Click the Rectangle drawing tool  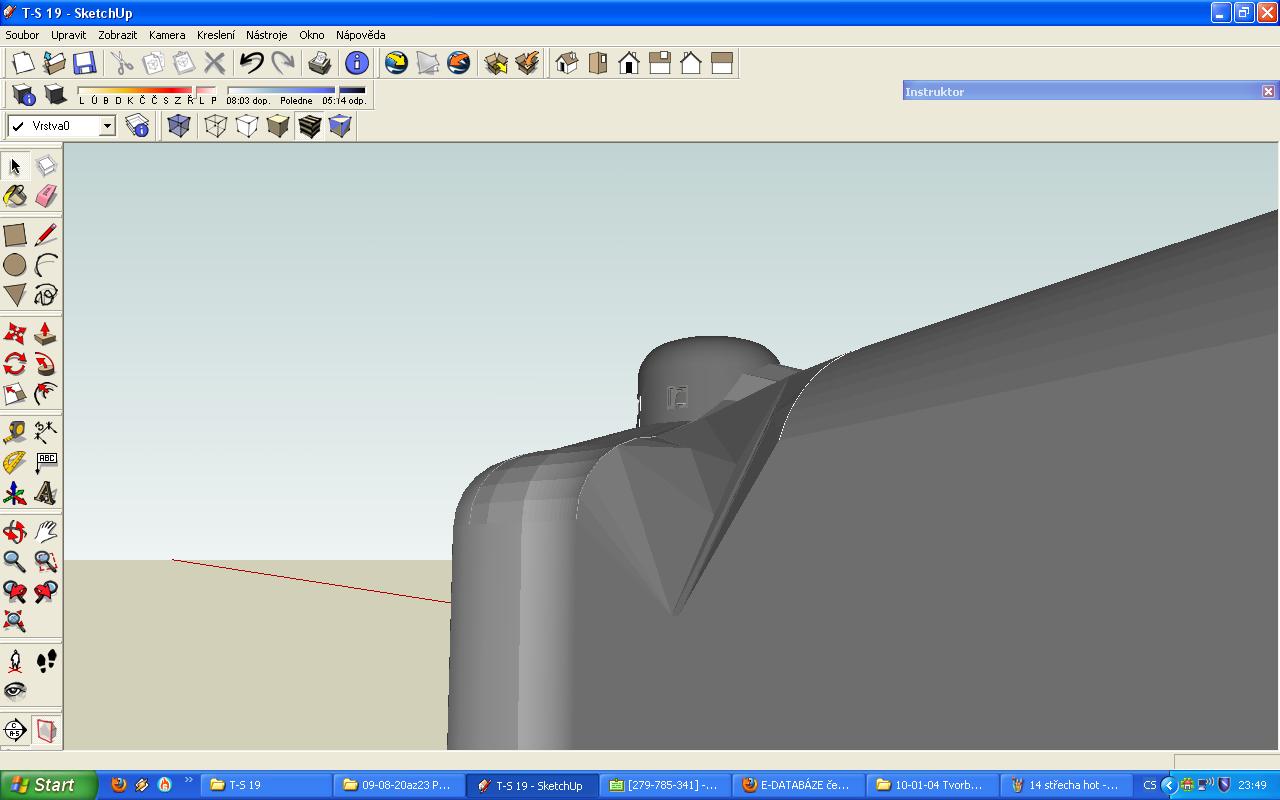[15, 235]
